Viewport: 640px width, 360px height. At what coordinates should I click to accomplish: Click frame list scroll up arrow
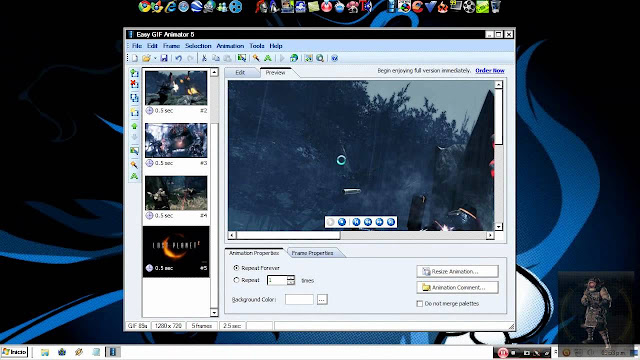214,73
